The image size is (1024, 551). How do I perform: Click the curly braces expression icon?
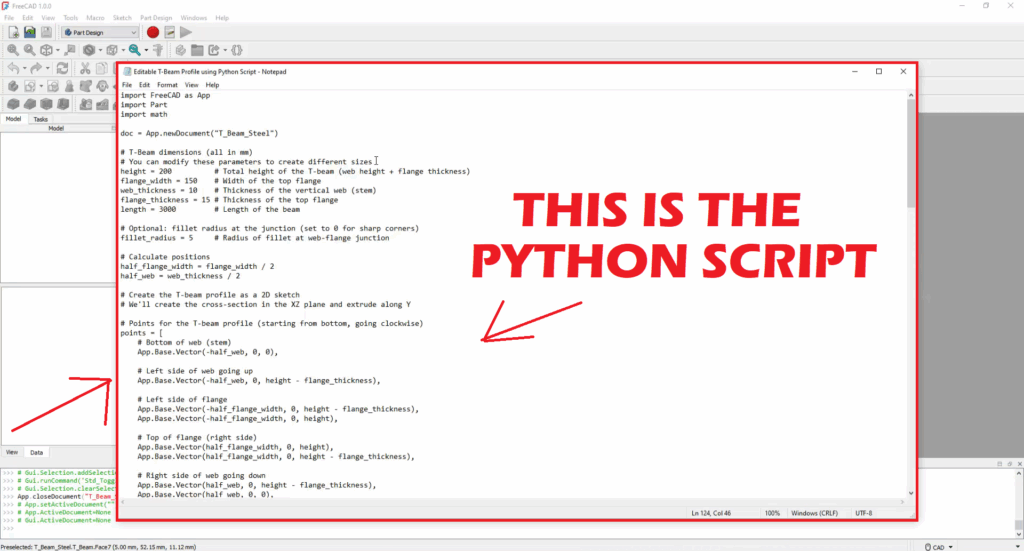[x=236, y=50]
